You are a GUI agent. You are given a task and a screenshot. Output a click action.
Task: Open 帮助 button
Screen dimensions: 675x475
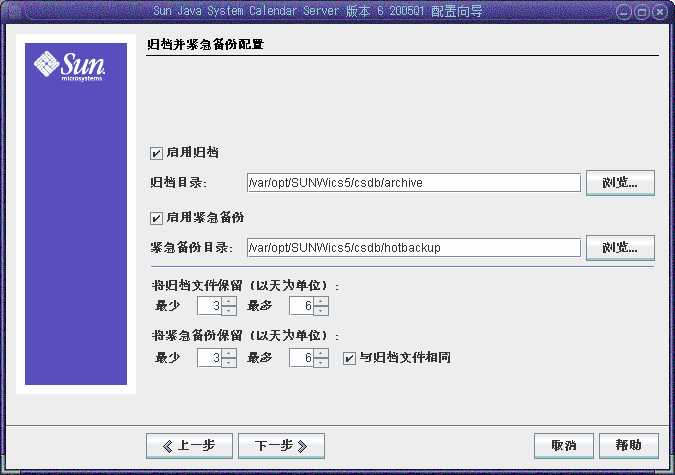[x=629, y=446]
